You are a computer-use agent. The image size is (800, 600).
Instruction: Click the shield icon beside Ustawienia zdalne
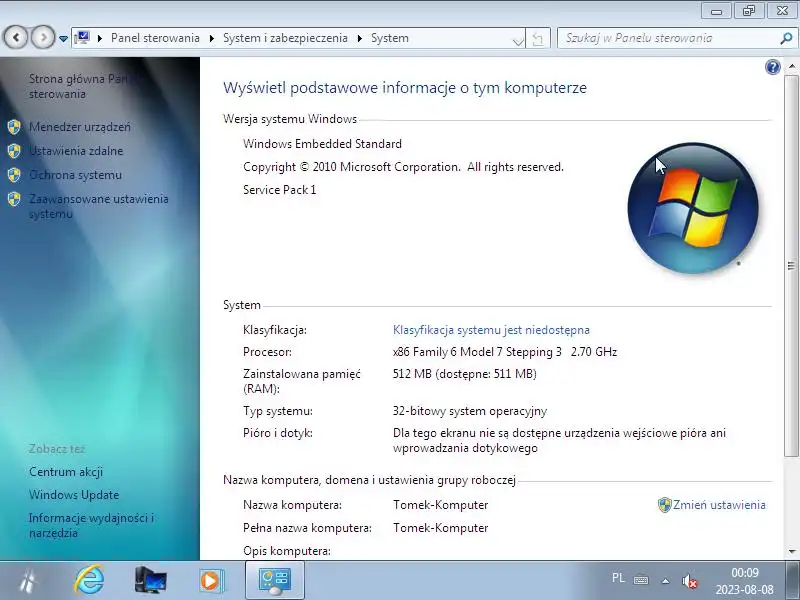pyautogui.click(x=14, y=151)
